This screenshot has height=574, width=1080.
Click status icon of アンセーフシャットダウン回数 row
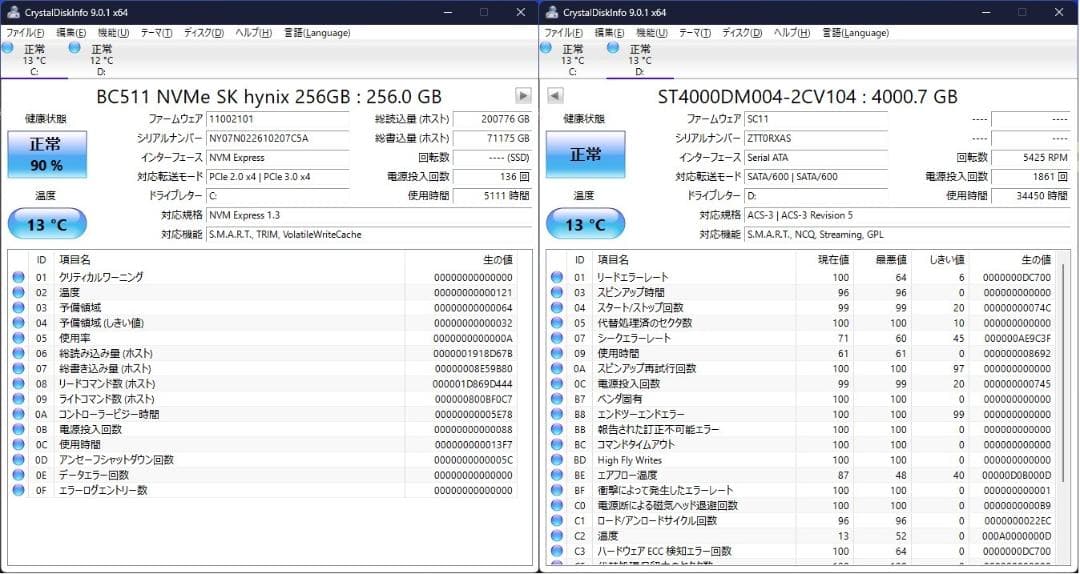(18, 460)
